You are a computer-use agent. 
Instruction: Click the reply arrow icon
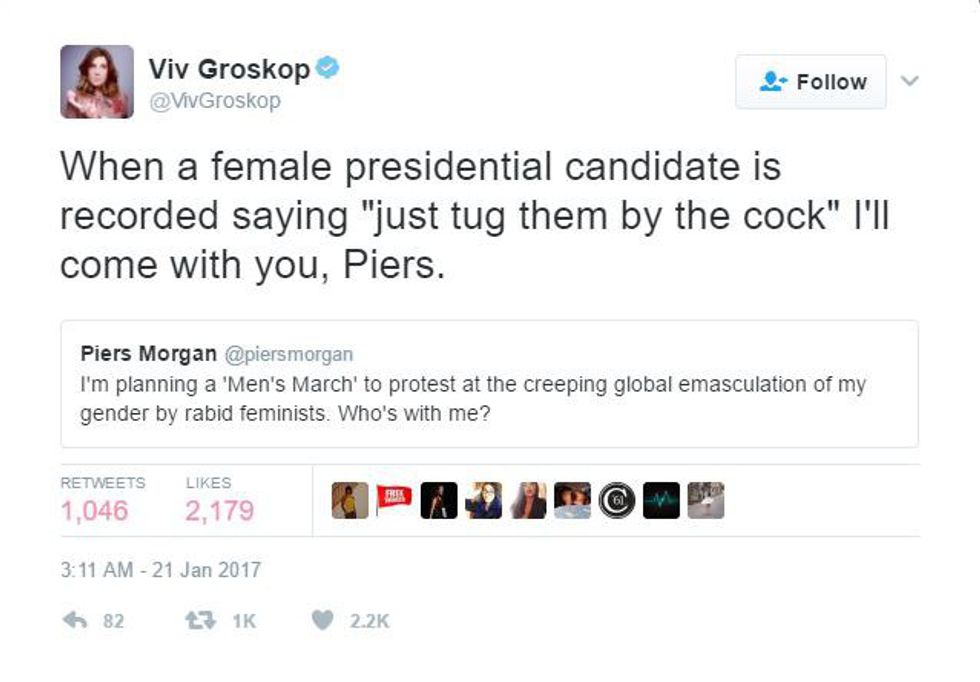click(x=74, y=621)
